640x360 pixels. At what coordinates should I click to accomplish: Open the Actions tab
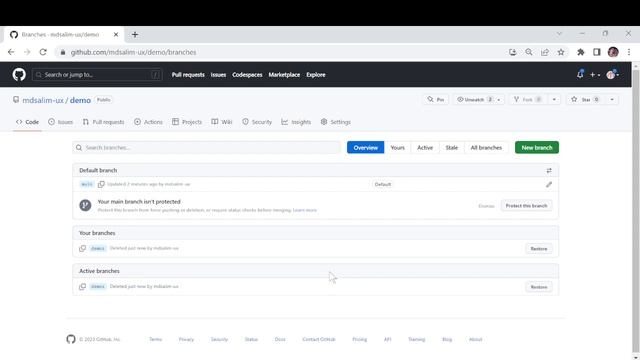[148, 122]
